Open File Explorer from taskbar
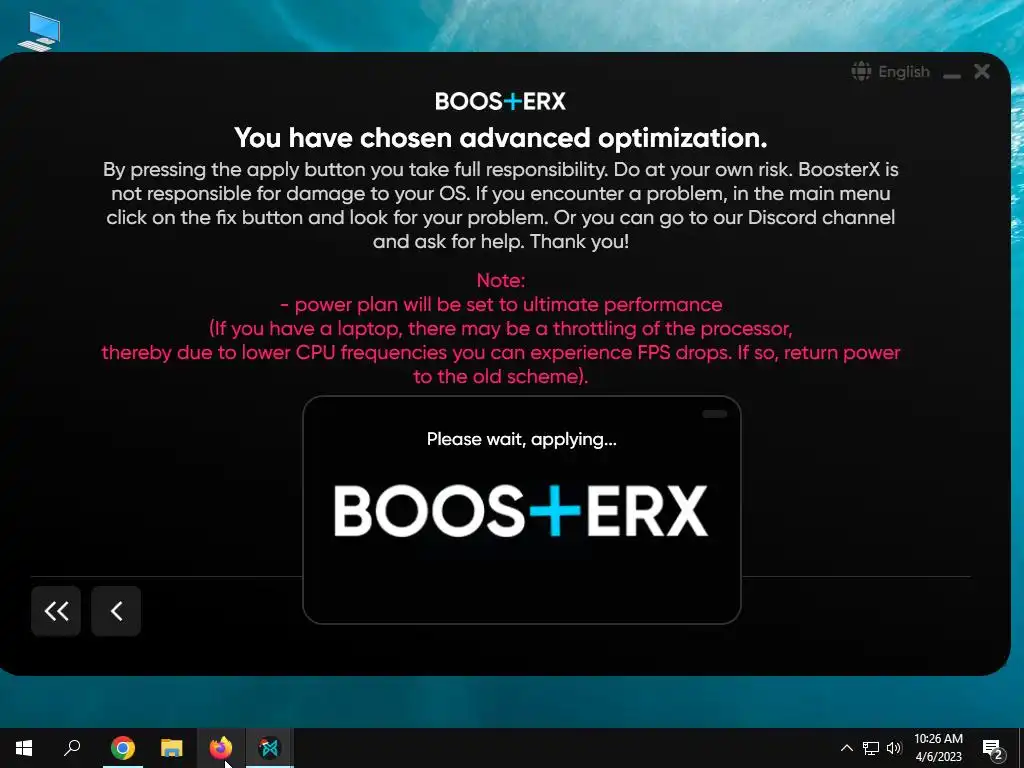 coord(172,748)
